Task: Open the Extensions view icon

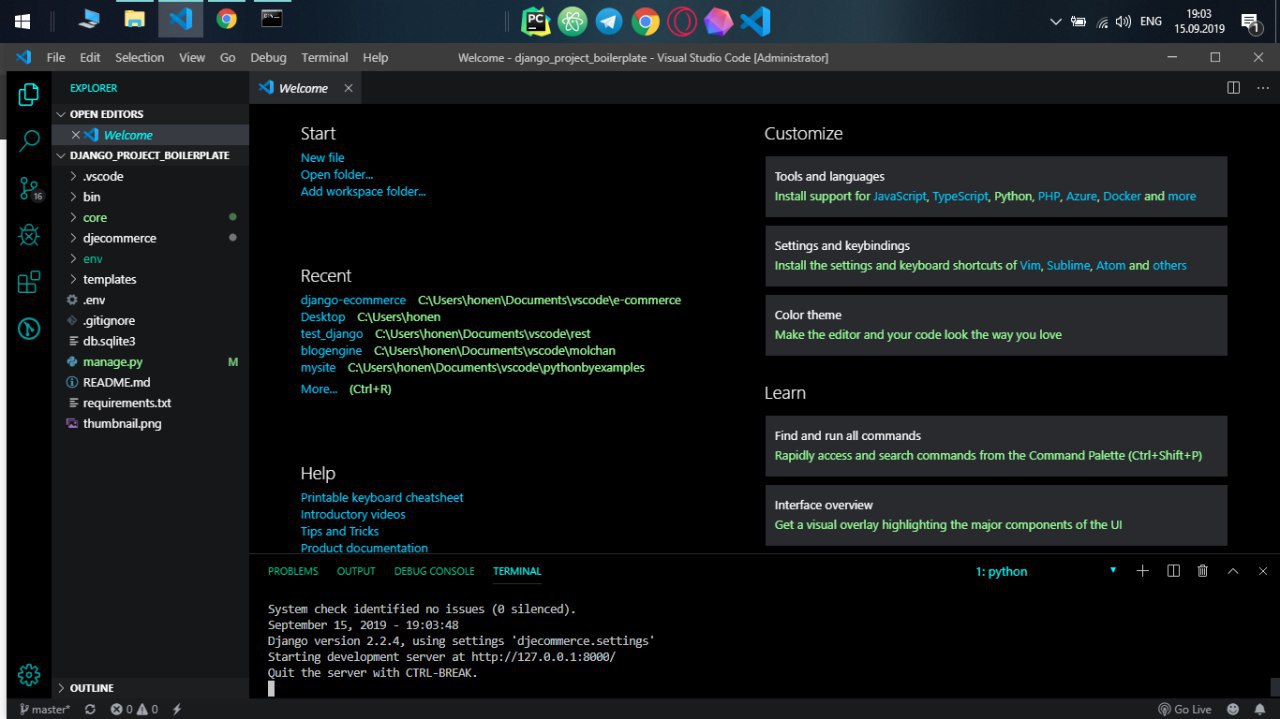Action: pos(29,282)
